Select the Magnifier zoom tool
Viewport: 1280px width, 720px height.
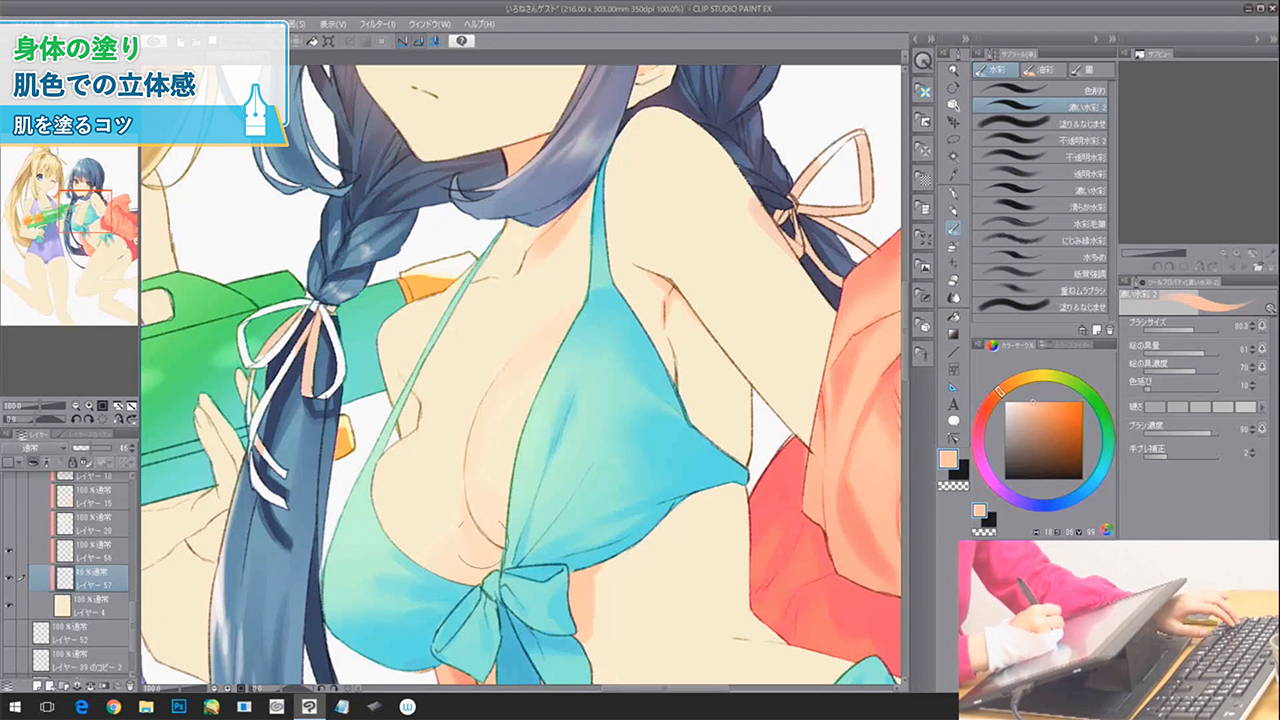(x=953, y=70)
